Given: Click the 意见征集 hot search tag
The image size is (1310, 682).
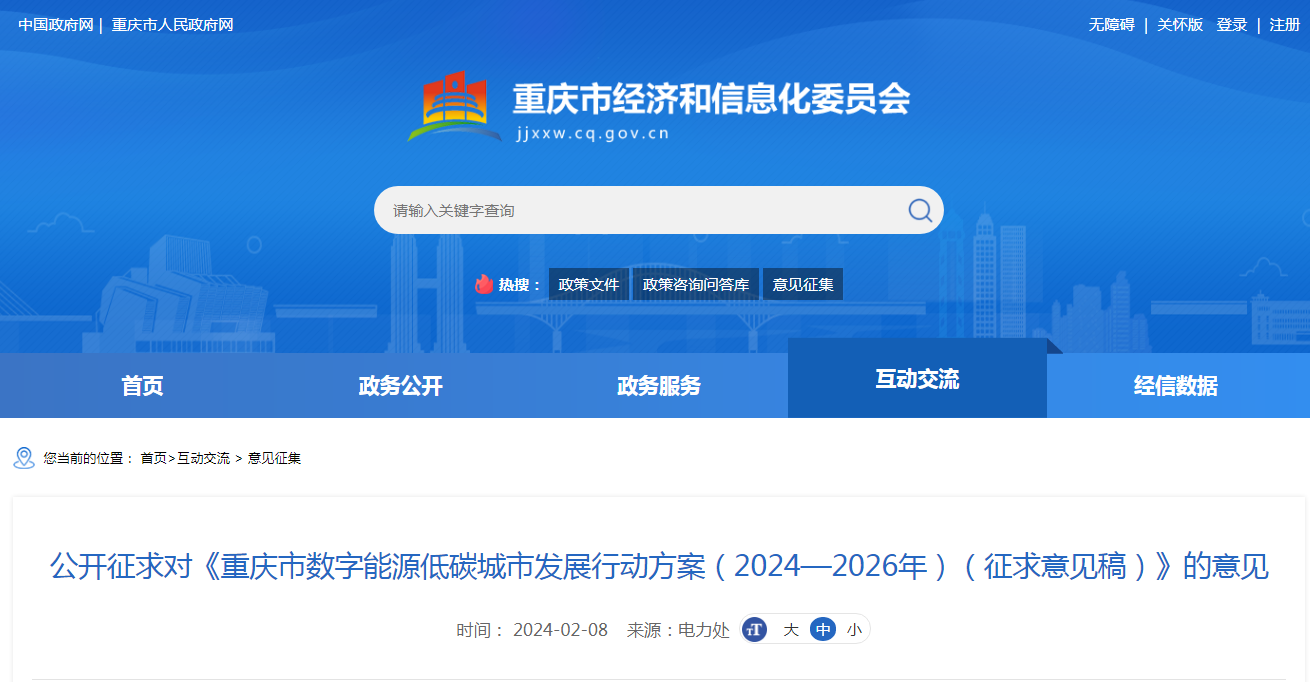Looking at the screenshot, I should [803, 284].
